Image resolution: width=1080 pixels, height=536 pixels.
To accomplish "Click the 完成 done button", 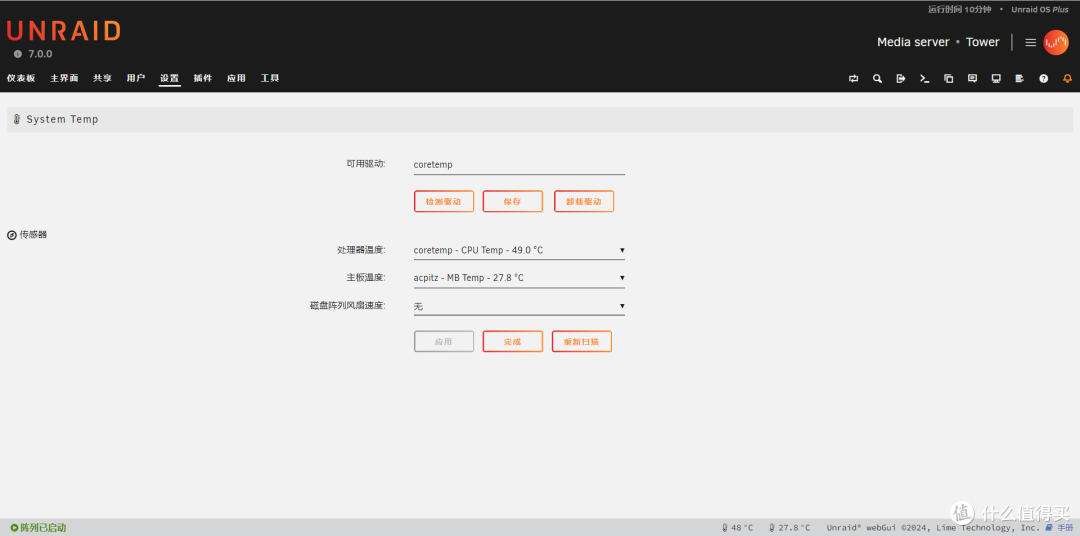I will pos(512,342).
